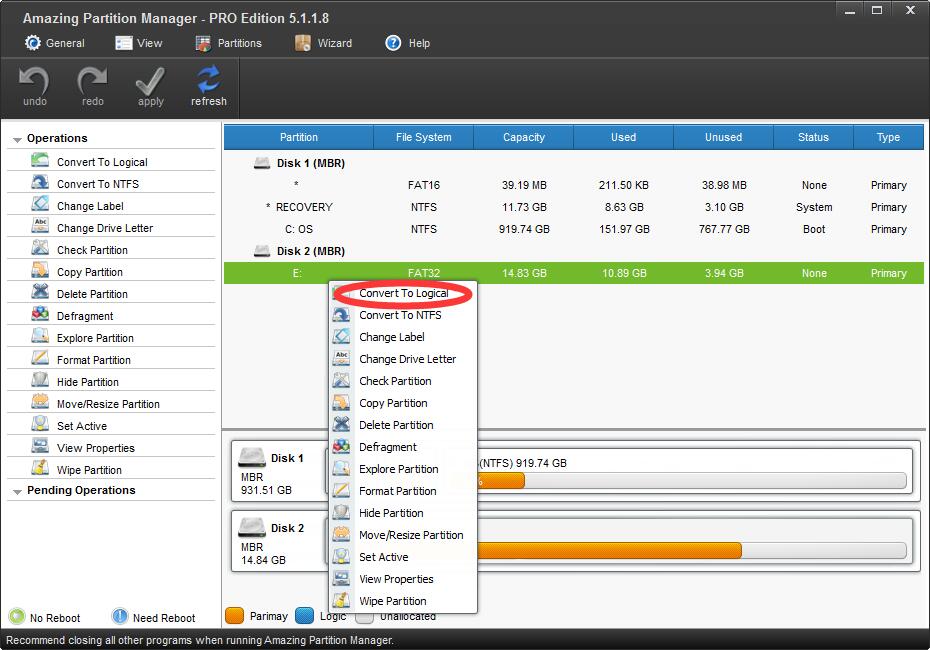Sort by the Capacity column header
930x650 pixels.
tap(524, 137)
